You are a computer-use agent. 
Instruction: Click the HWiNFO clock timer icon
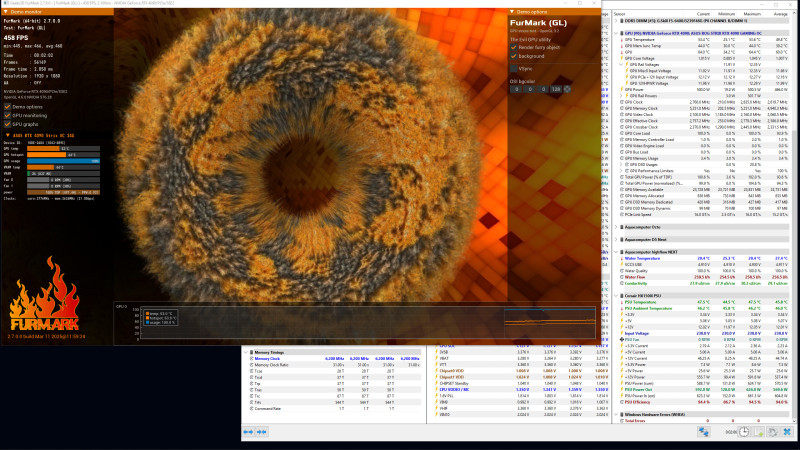[744, 432]
